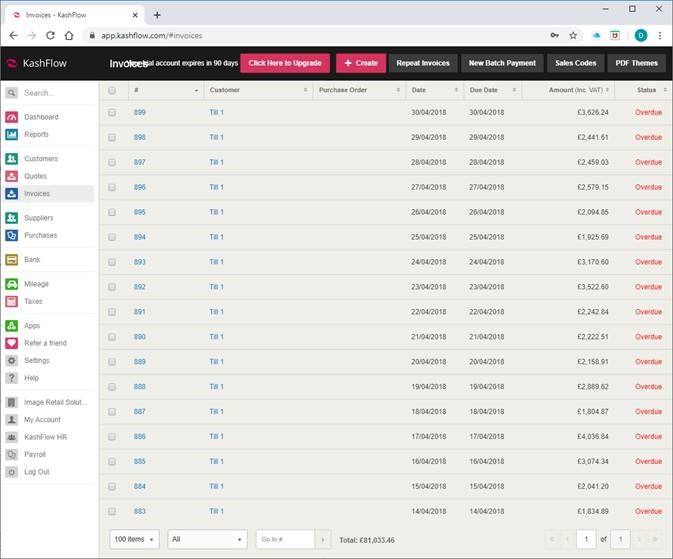673x559 pixels.
Task: Open the 100 items page size dropdown
Action: [x=134, y=540]
